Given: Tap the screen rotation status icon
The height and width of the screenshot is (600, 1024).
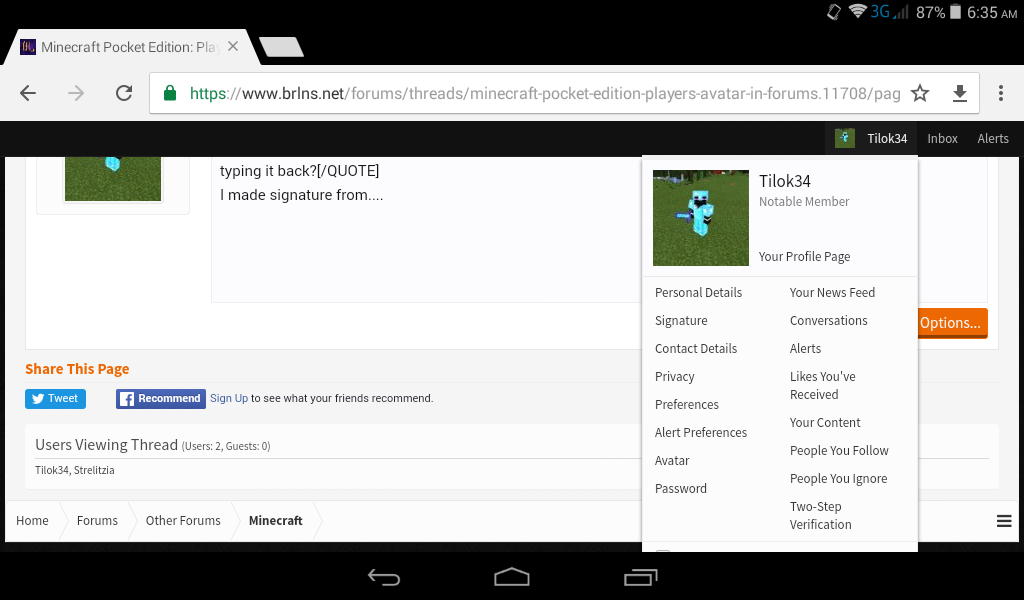Looking at the screenshot, I should [x=834, y=12].
